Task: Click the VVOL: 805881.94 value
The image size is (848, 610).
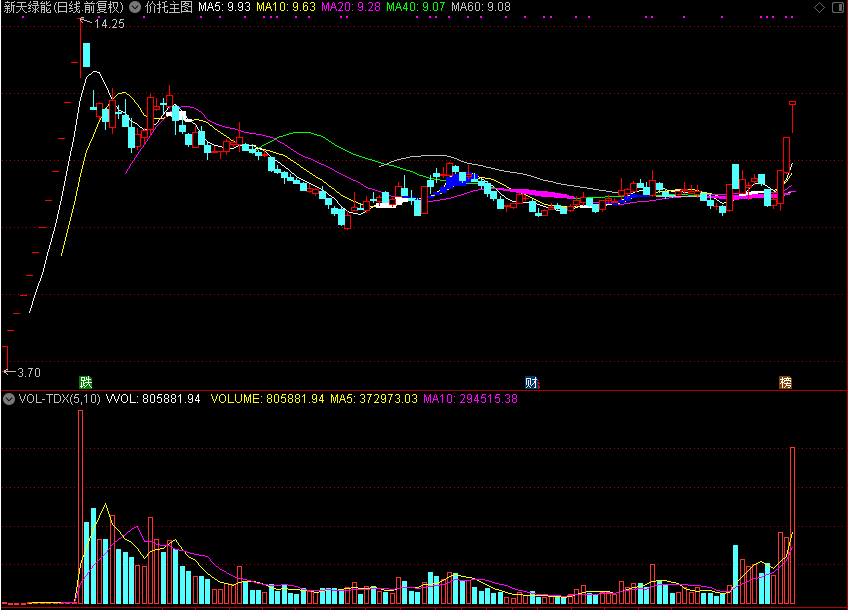Action: (153, 399)
